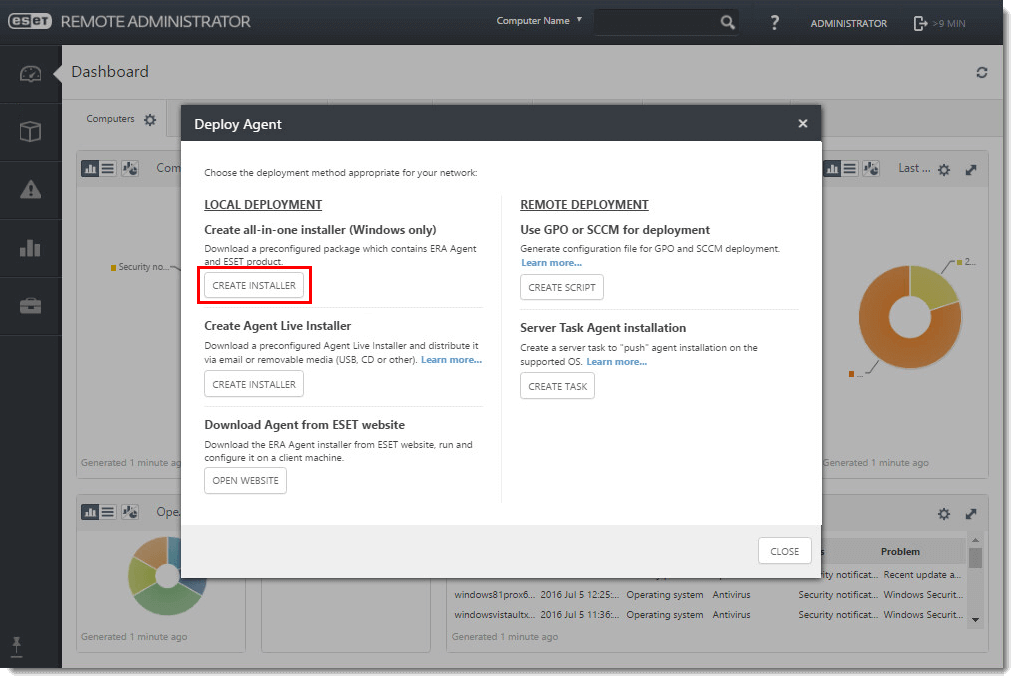
Task: Switch to the Computers dashboard tab
Action: 110,119
